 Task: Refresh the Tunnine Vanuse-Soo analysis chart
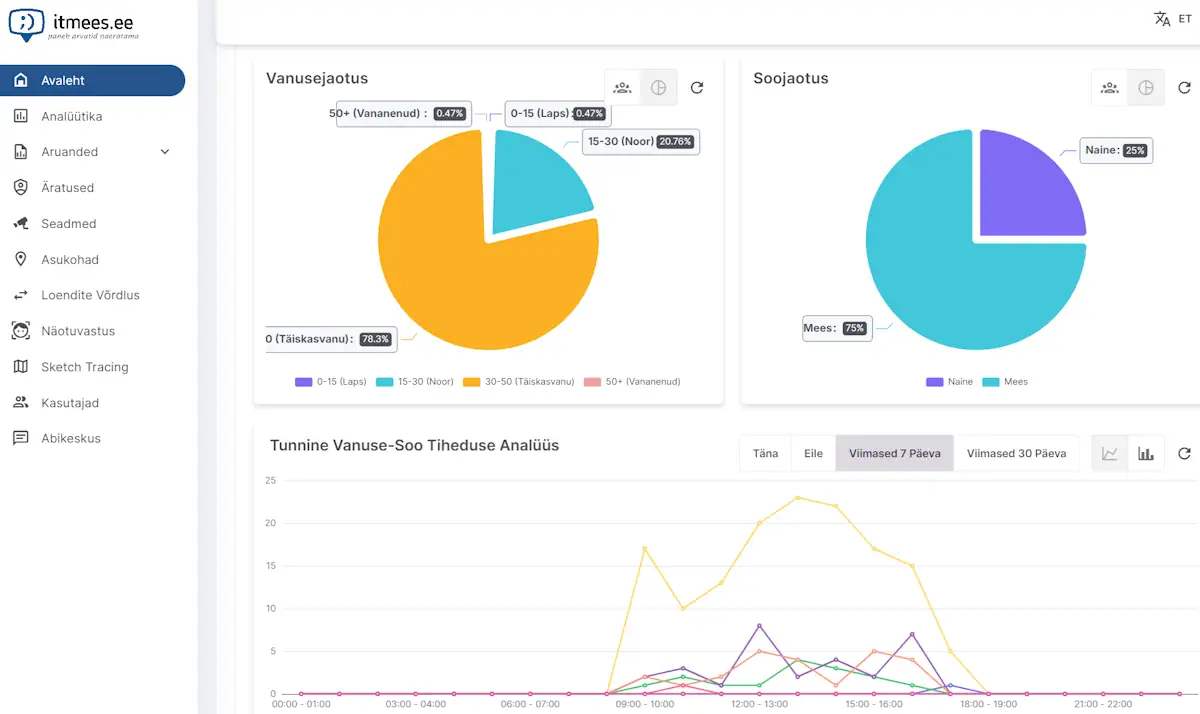1184,453
